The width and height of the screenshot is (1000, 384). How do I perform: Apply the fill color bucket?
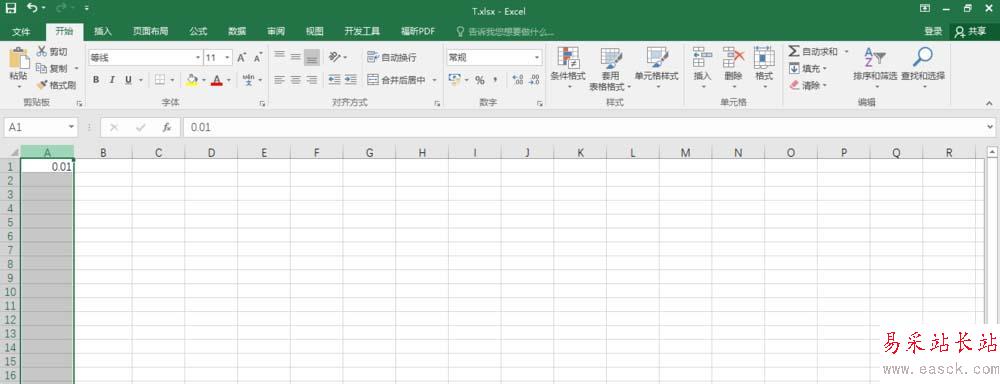click(x=191, y=80)
